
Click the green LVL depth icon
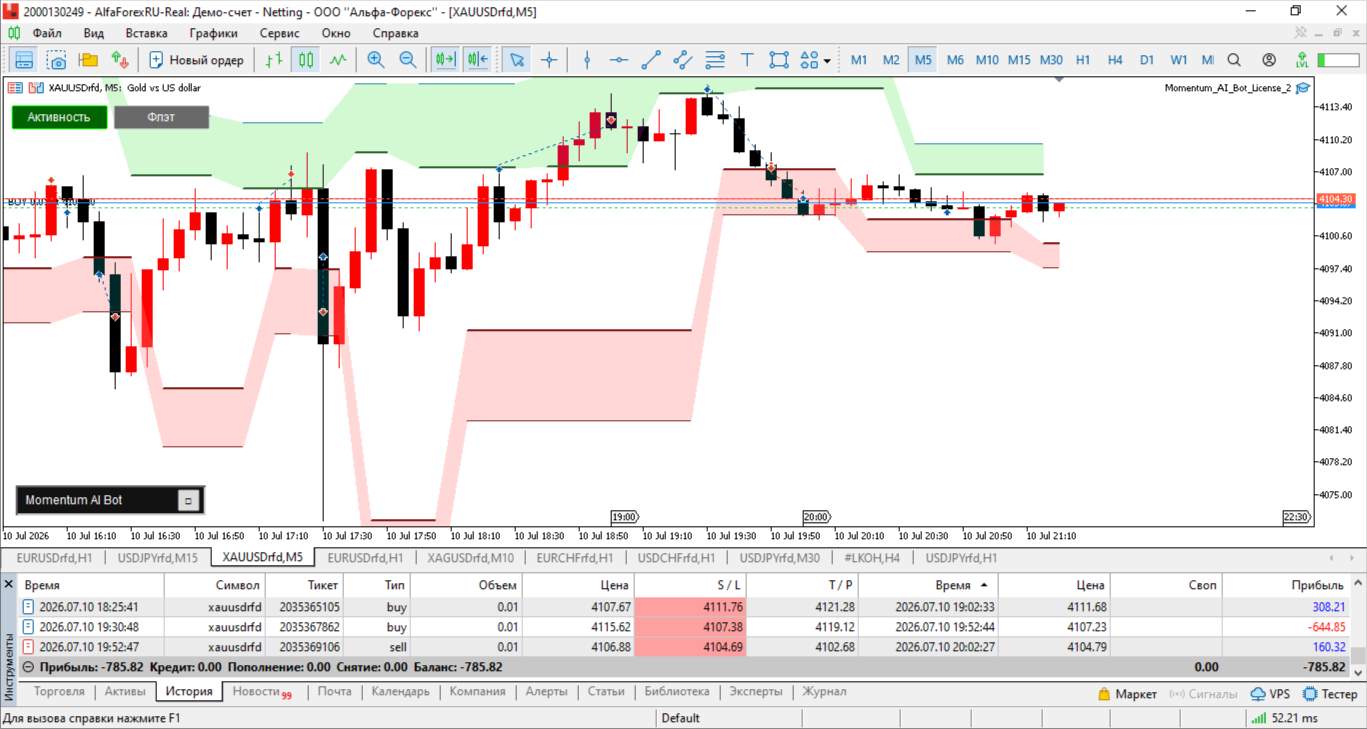(1302, 60)
